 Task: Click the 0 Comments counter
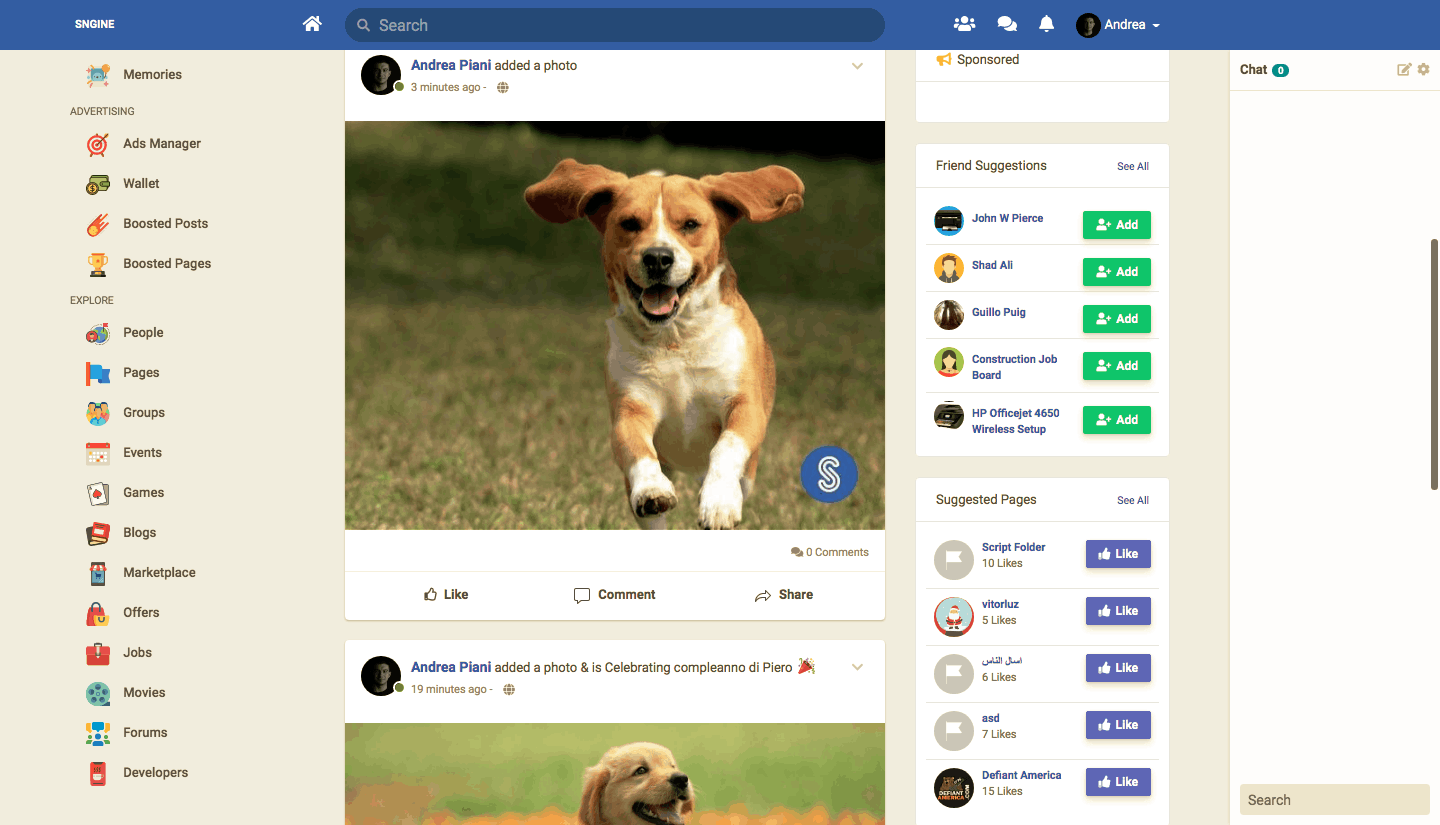(830, 552)
